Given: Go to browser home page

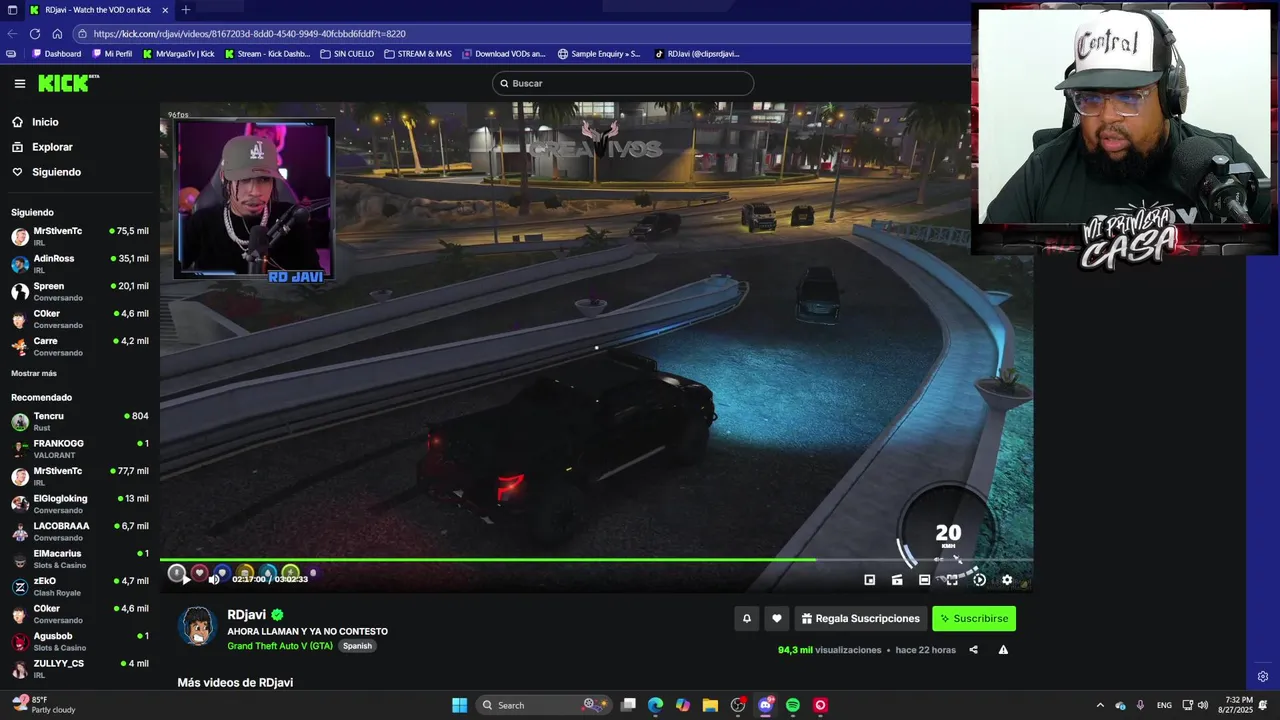Looking at the screenshot, I should (x=57, y=33).
